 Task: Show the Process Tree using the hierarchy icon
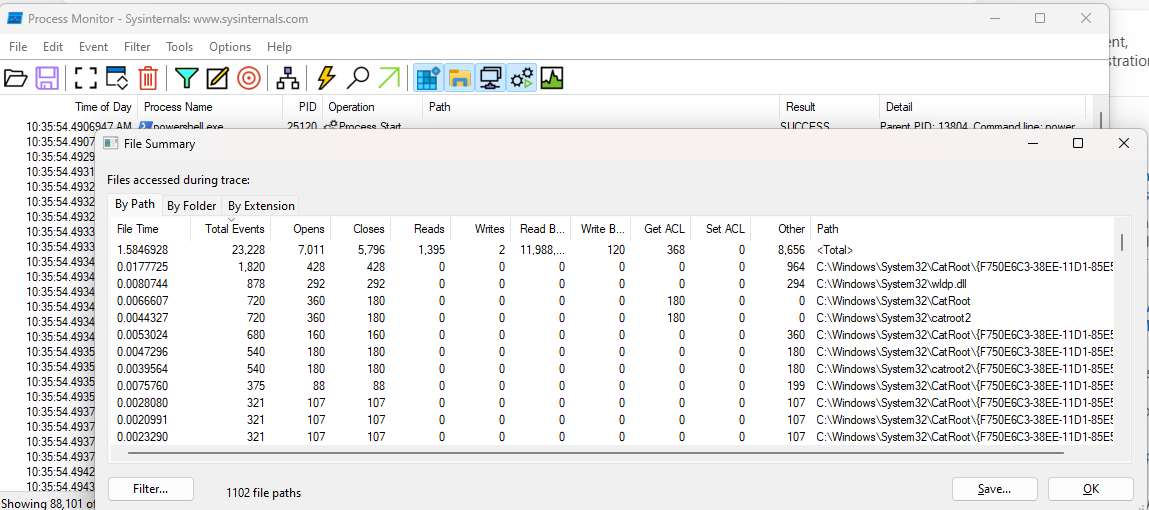click(287, 78)
